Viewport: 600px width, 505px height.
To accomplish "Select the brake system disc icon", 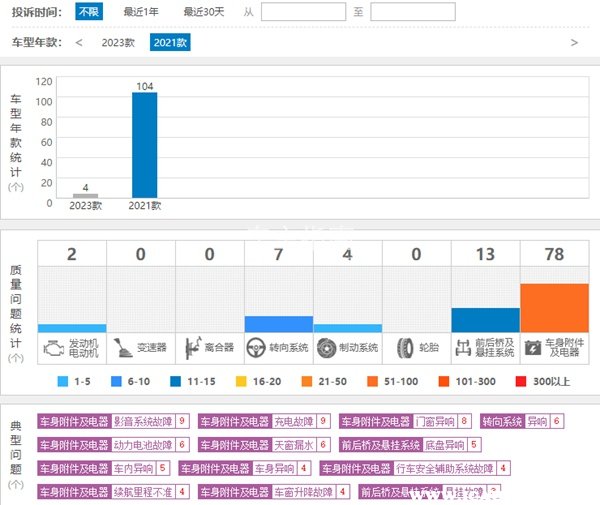I will pyautogui.click(x=327, y=348).
